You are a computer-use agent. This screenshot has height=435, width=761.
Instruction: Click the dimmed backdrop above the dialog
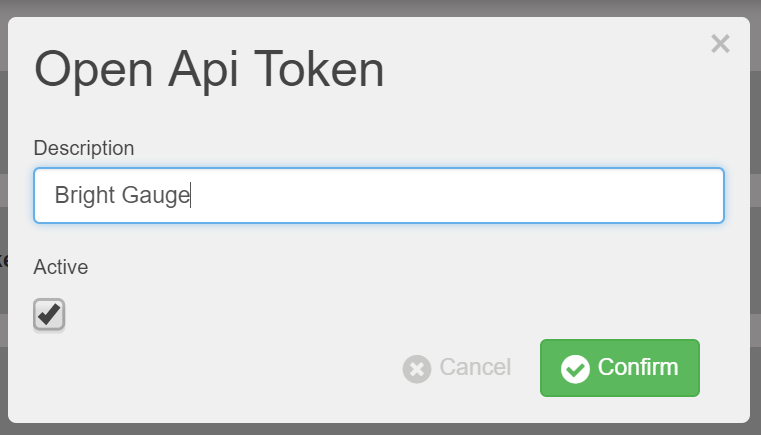[380, 7]
